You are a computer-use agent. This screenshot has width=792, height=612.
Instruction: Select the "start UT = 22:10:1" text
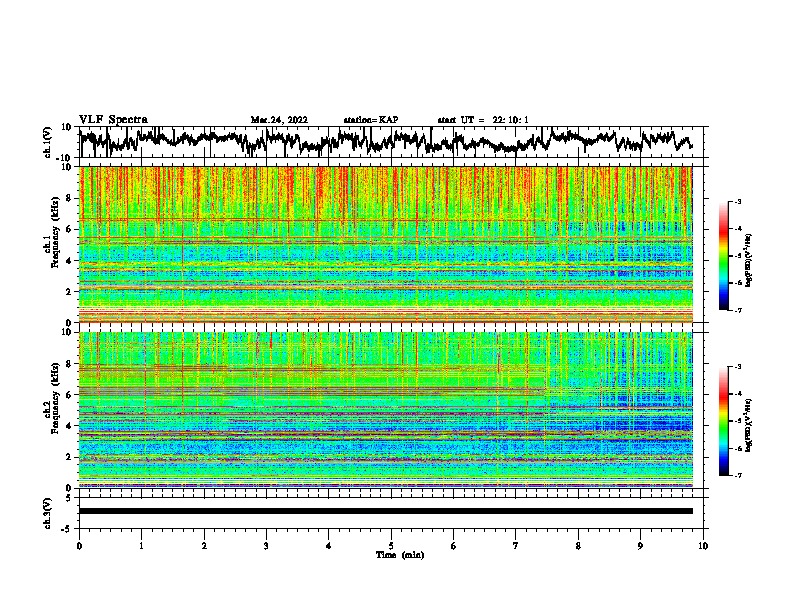[483, 120]
